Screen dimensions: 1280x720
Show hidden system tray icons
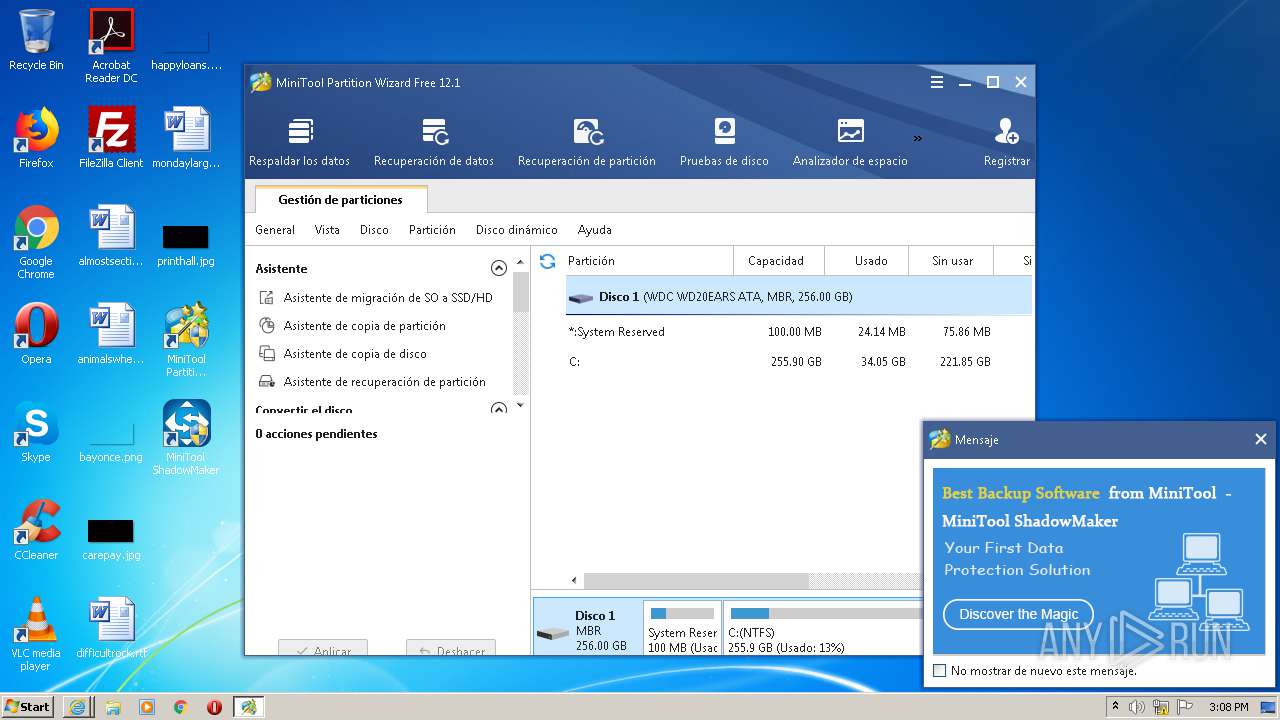[1115, 707]
